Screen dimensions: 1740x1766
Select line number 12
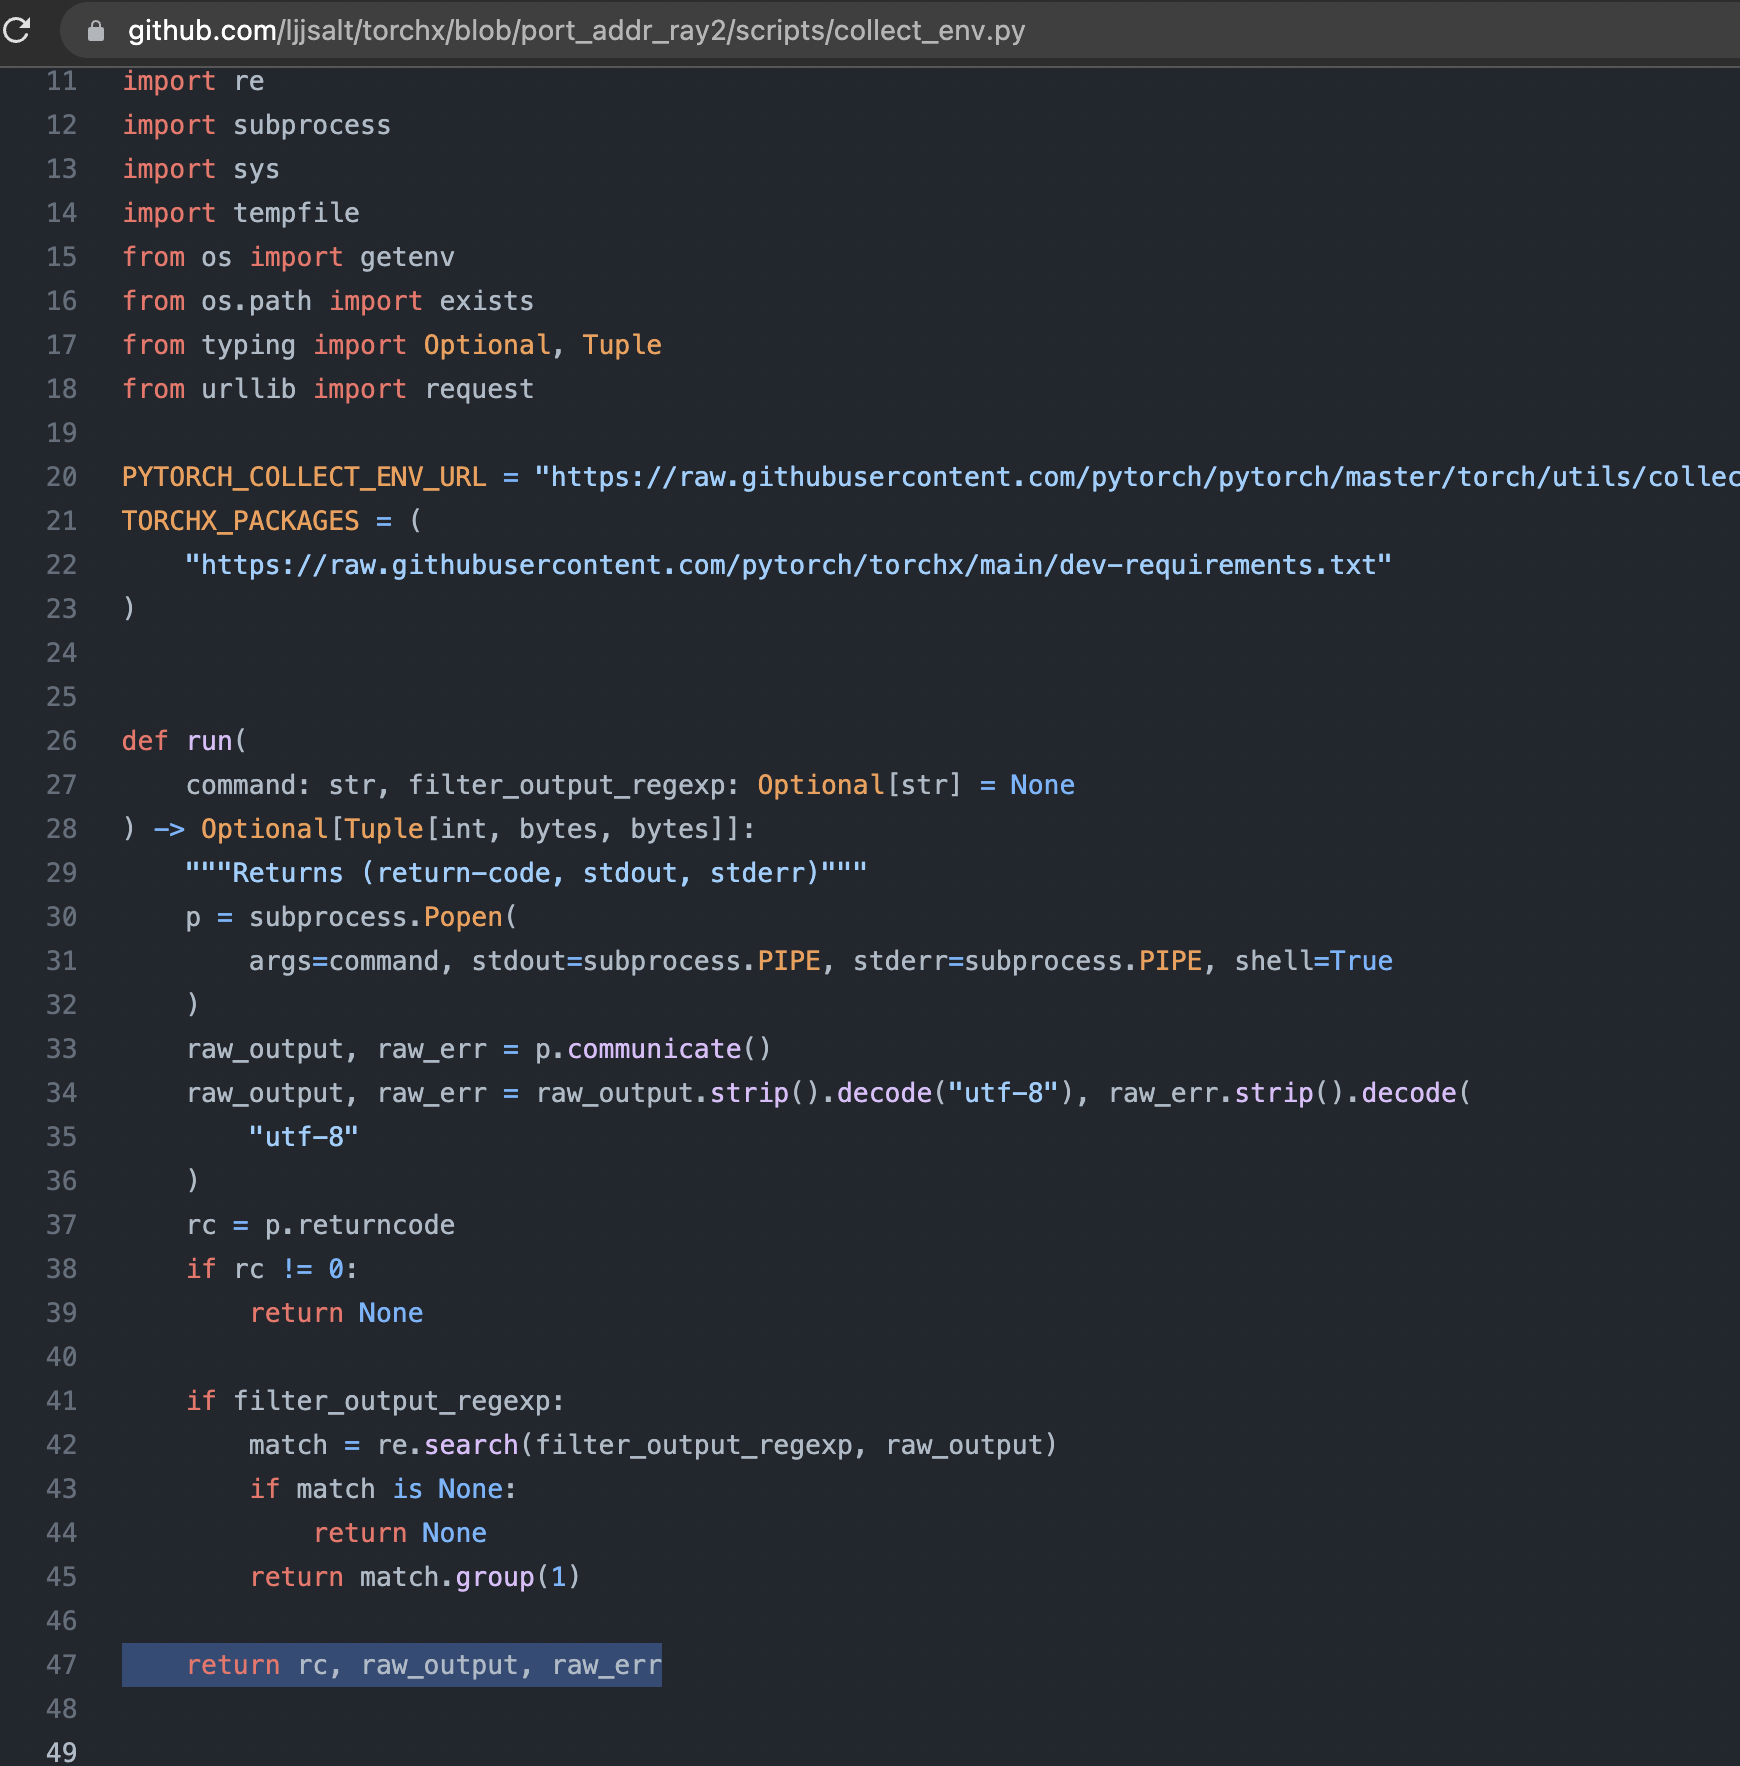62,125
